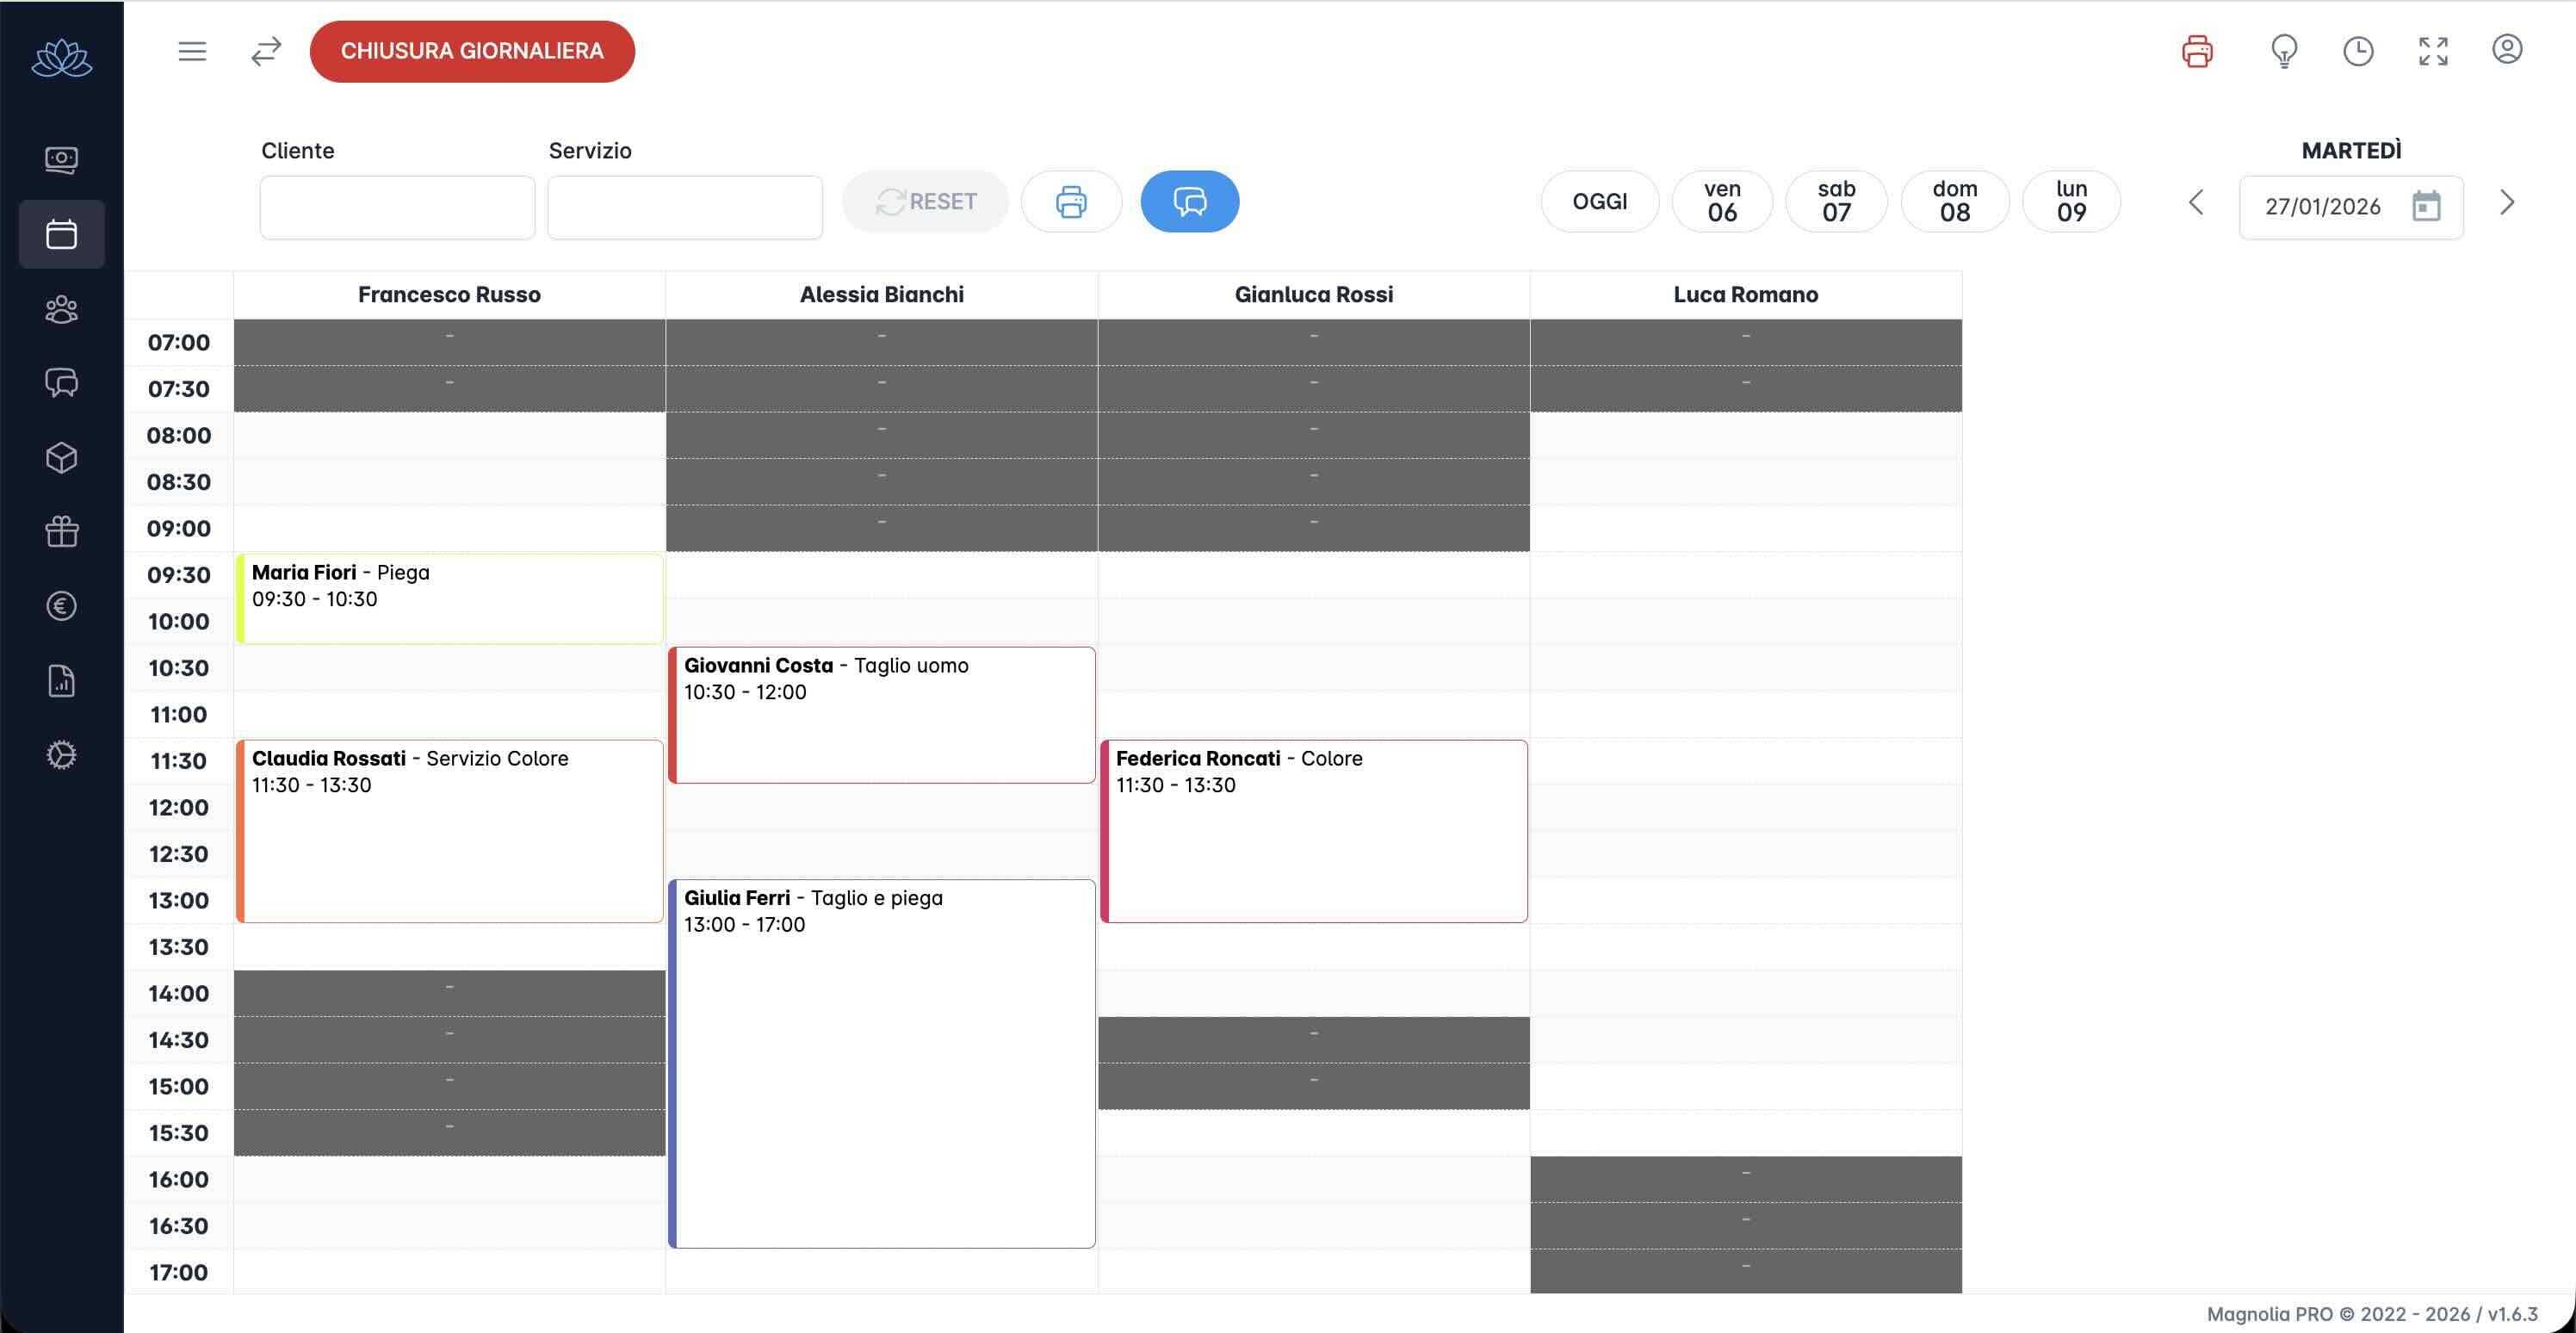Click the red printer icon in header
Screen dimensions: 2576x1333
coord(2197,51)
